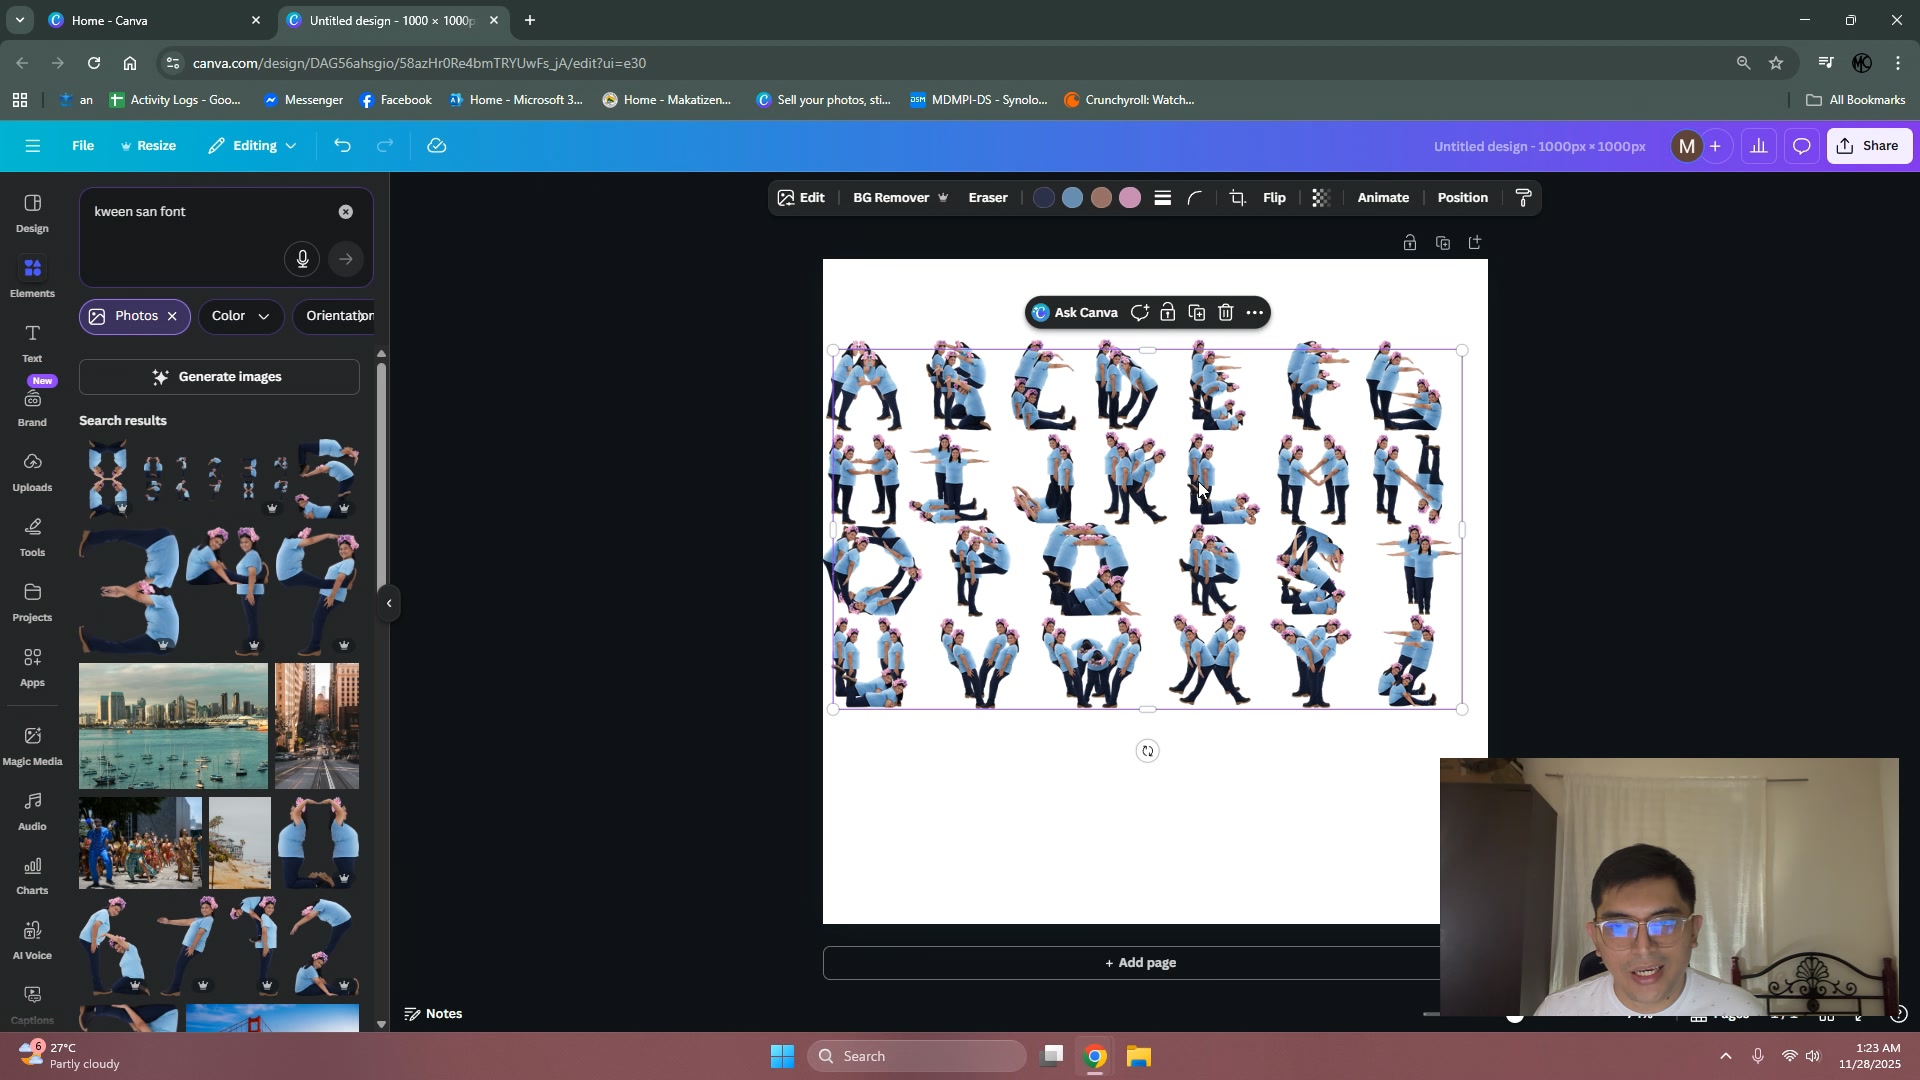The width and height of the screenshot is (1920, 1080).
Task: Open the Uploads panel
Action: [32, 473]
